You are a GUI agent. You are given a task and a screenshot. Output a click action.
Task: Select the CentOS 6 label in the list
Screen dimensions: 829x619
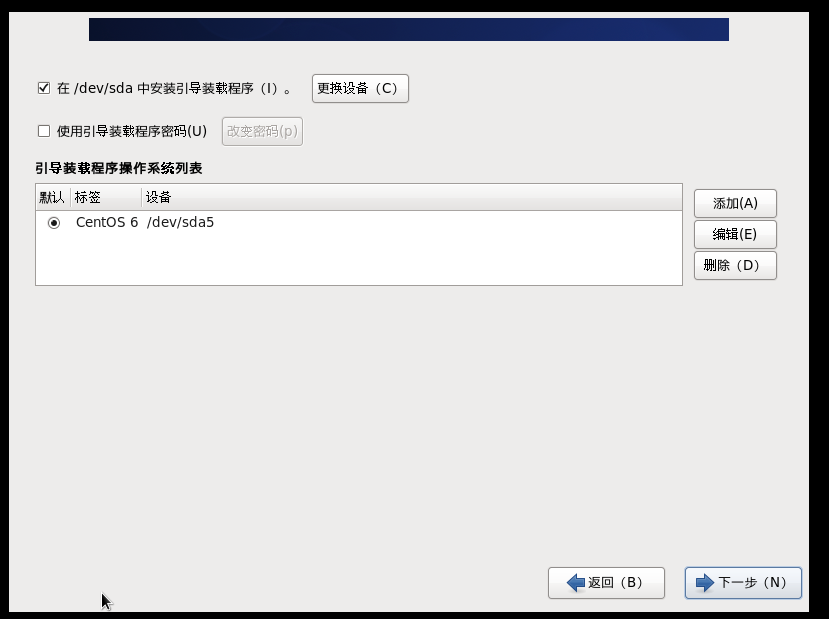tap(107, 223)
